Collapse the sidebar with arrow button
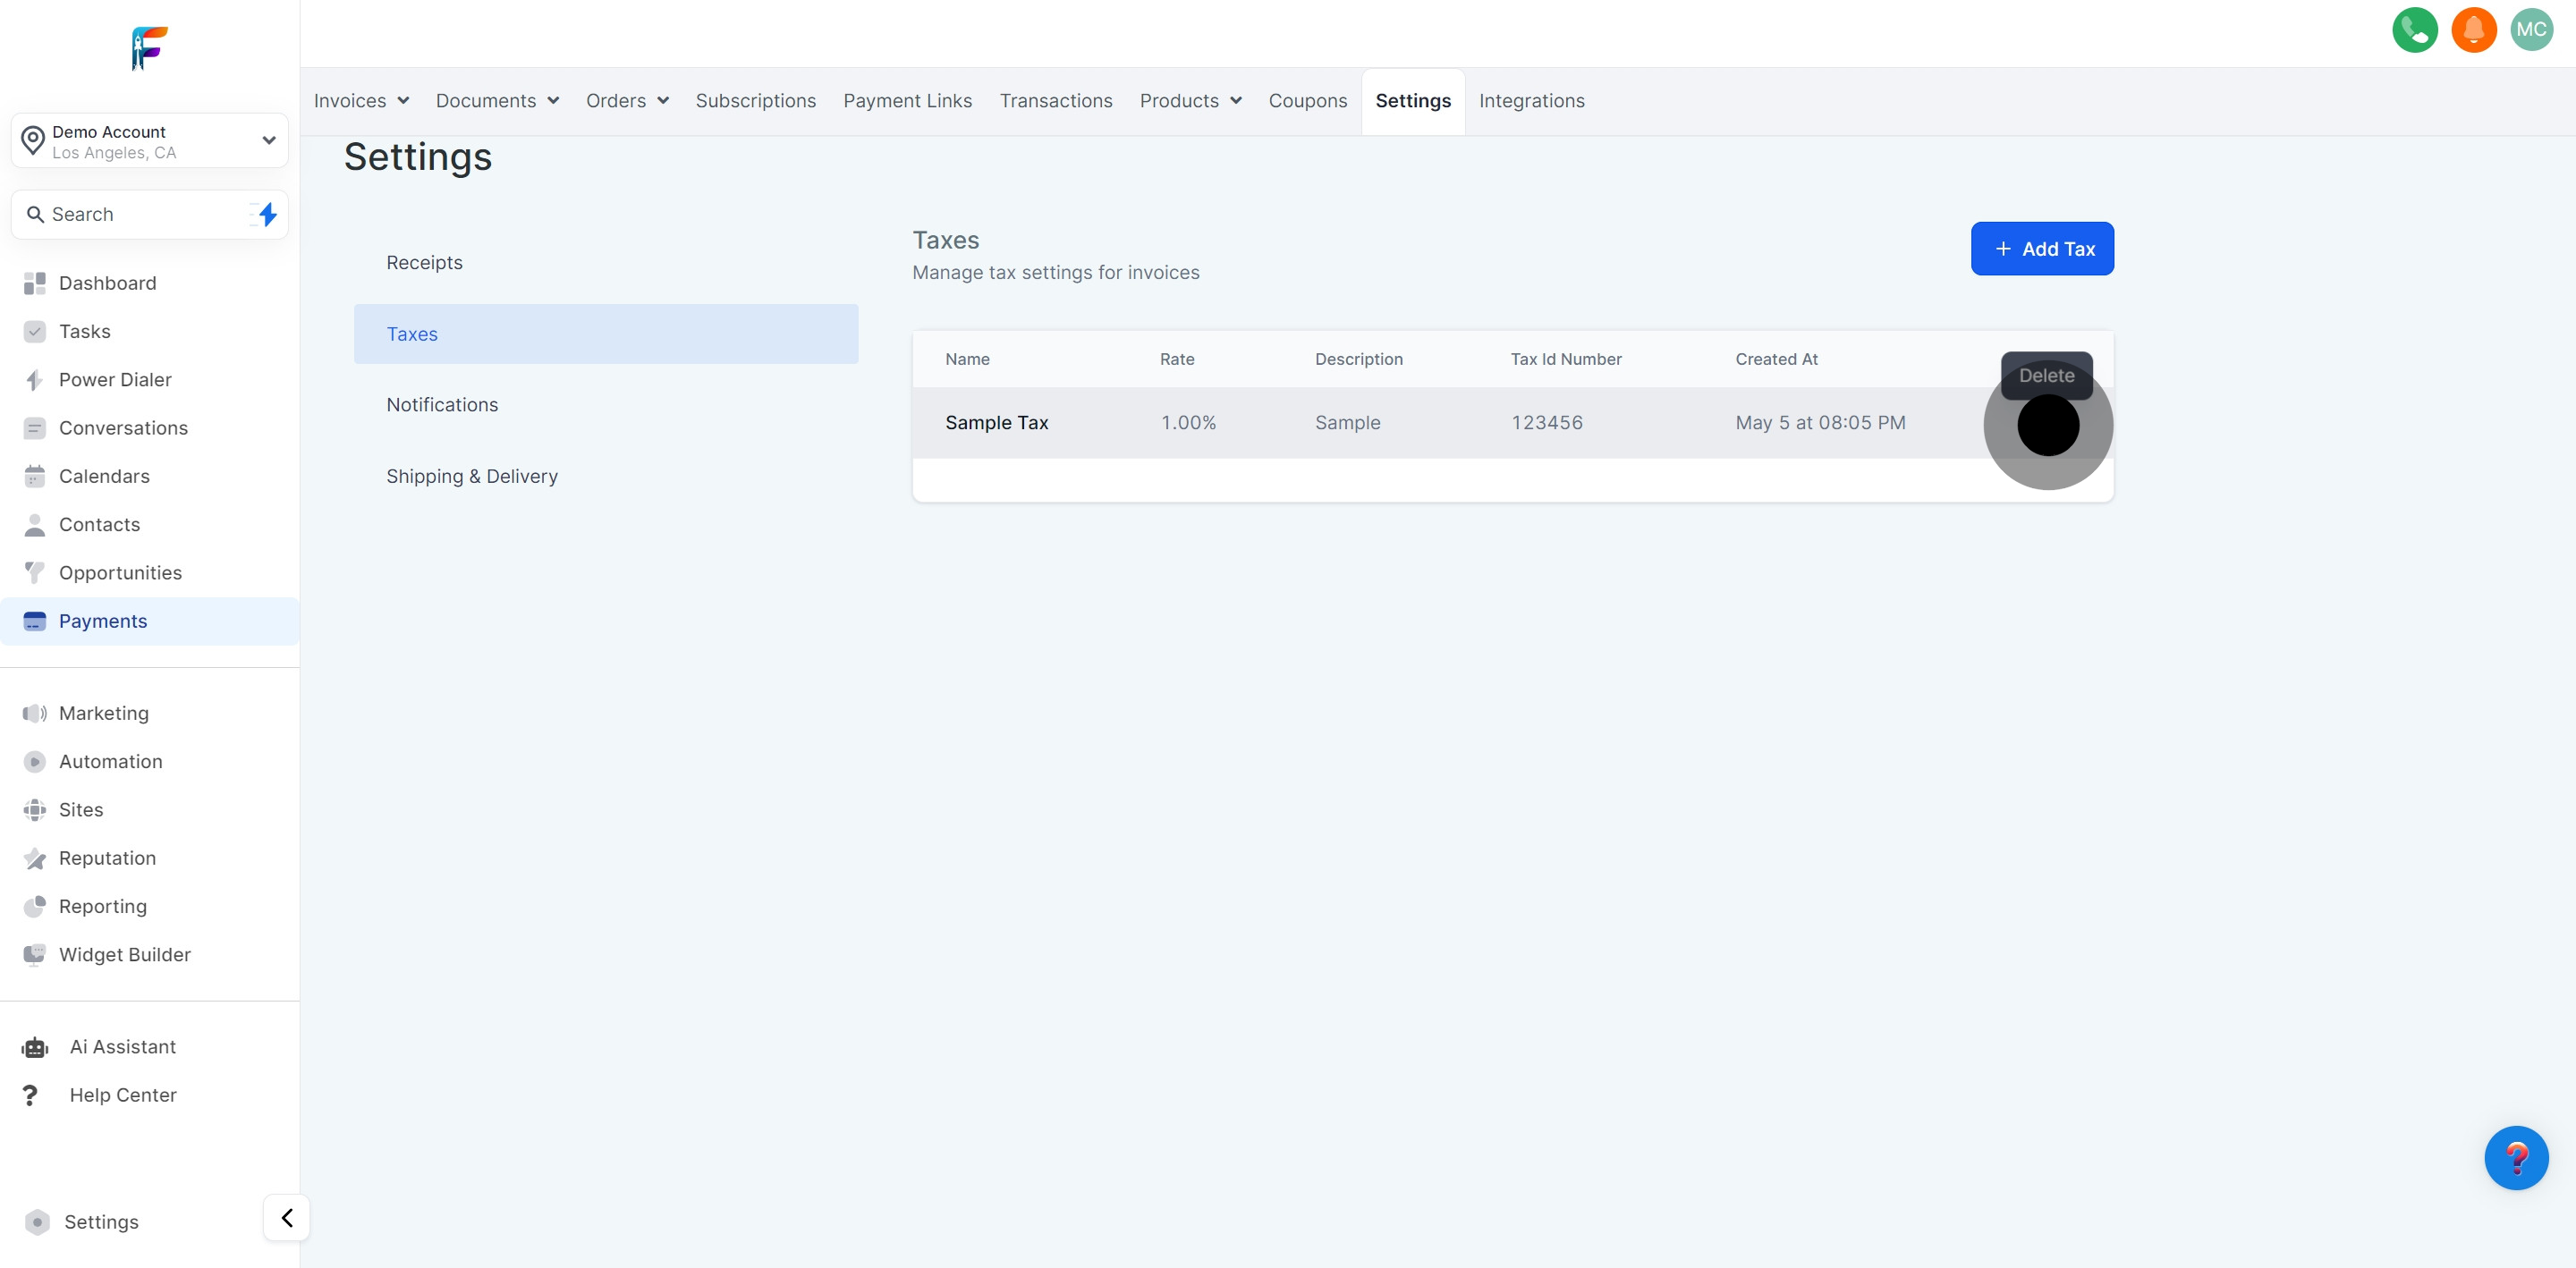The width and height of the screenshot is (2576, 1268). click(287, 1217)
